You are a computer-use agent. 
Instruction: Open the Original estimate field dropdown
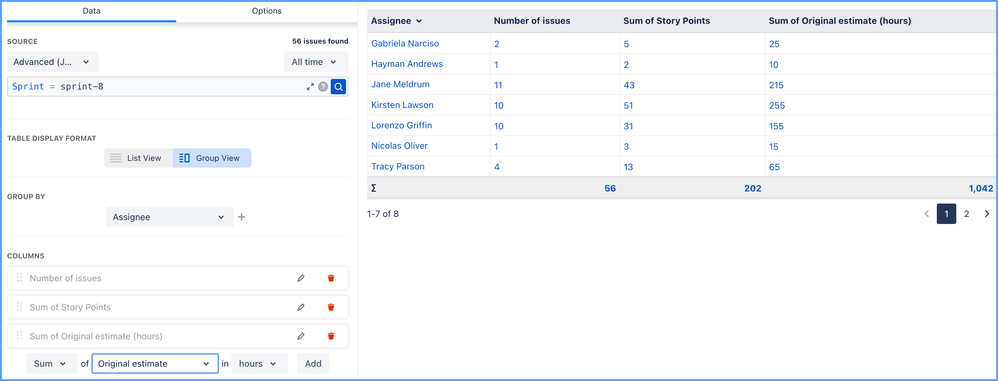click(x=155, y=364)
